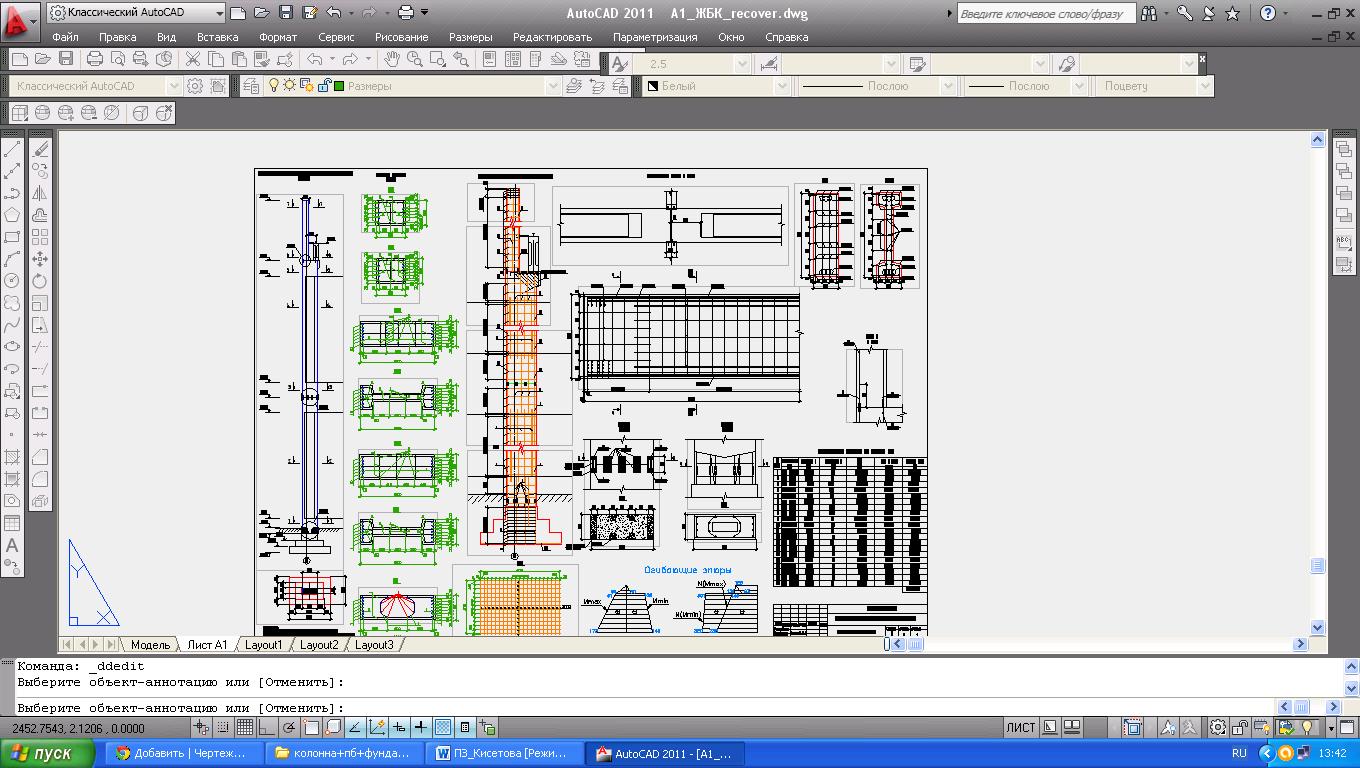The image size is (1360, 768).
Task: Toggle Snap mode in status bar
Action: [x=223, y=727]
